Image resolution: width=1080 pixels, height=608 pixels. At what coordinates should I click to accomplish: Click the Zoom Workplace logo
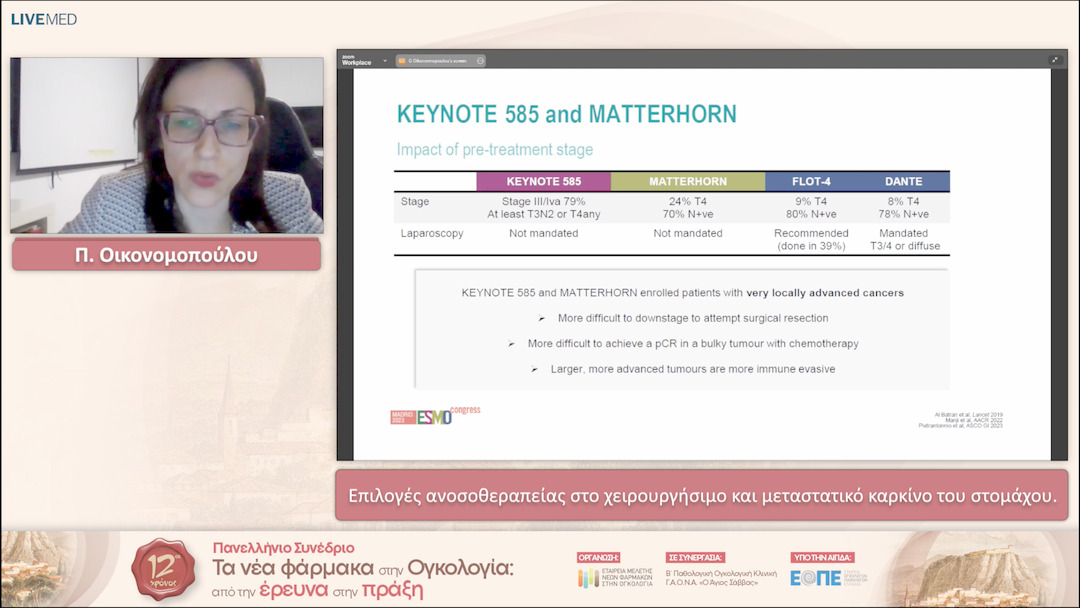[356, 61]
